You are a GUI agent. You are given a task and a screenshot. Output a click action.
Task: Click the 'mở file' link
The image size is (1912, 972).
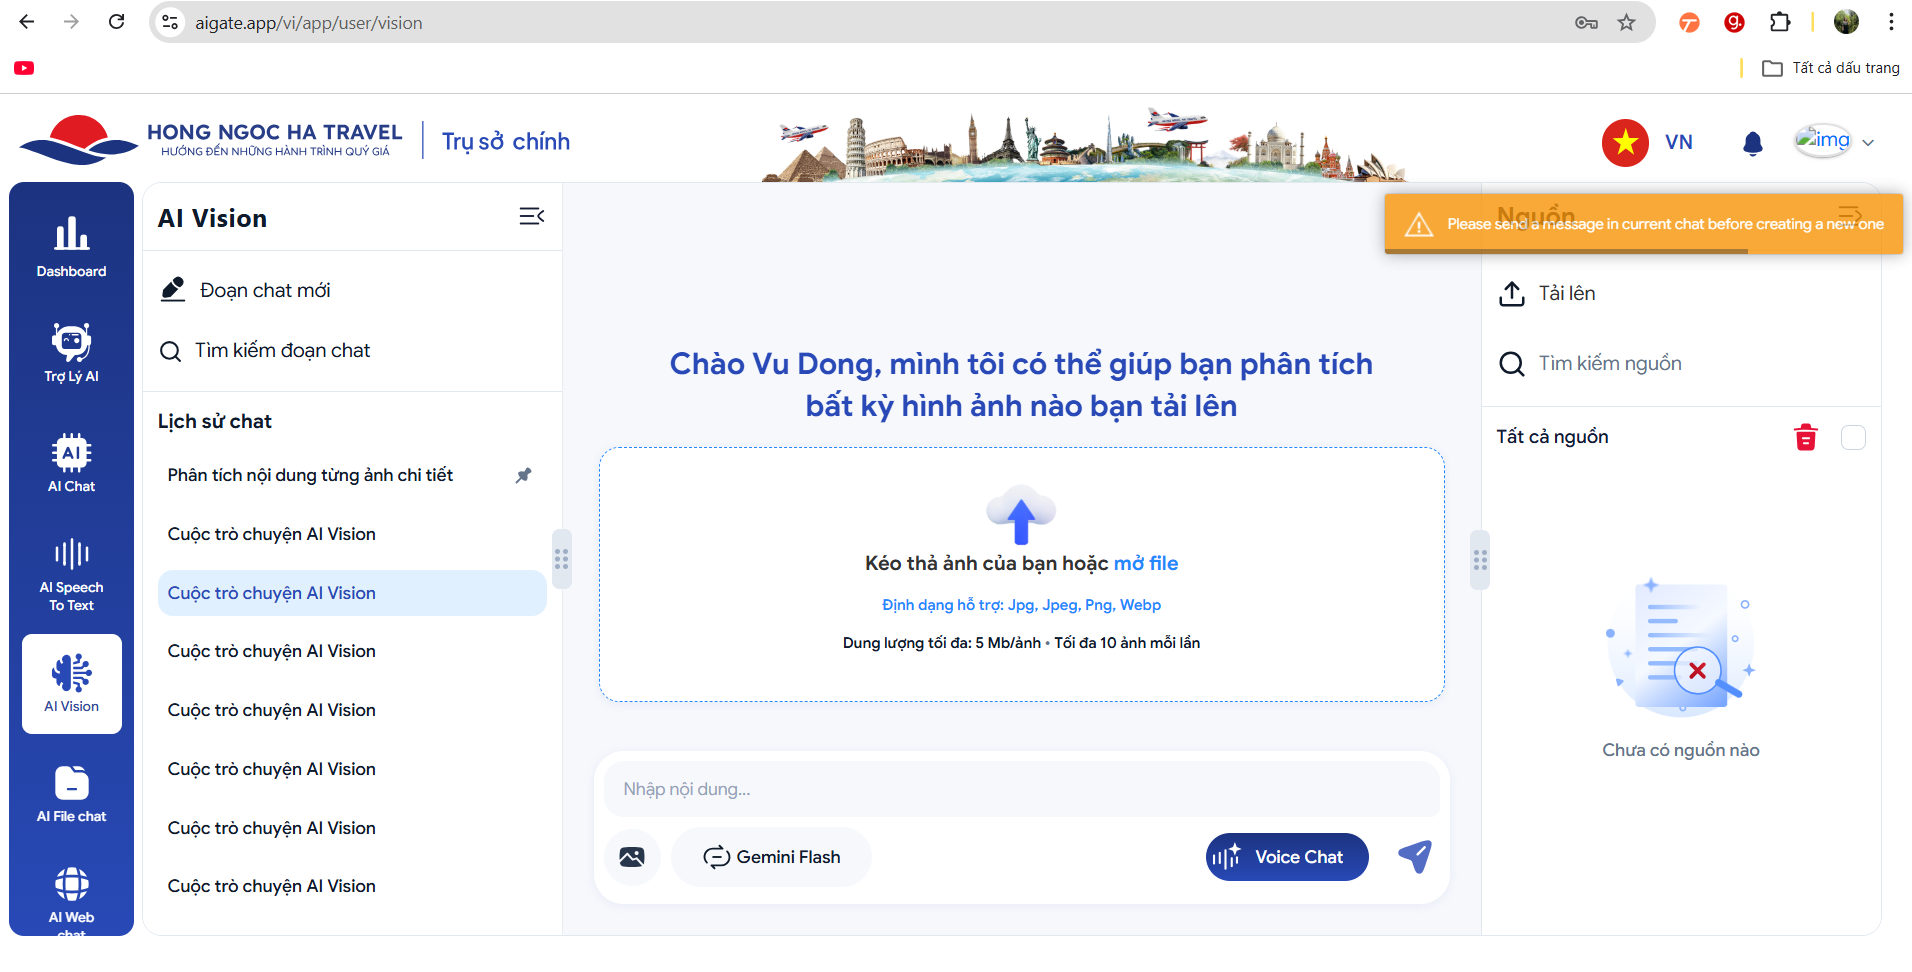[x=1146, y=563]
